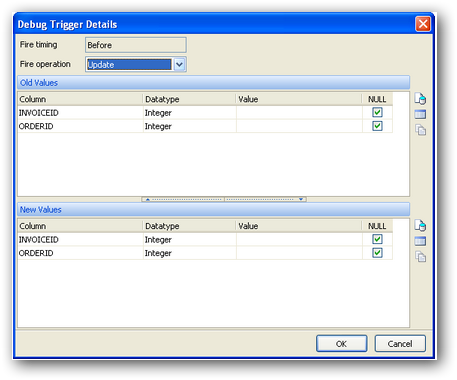Viewport: 457px width, 380px height.
Task: Uncheck NULL for INVOICEID in New Values
Action: (377, 239)
